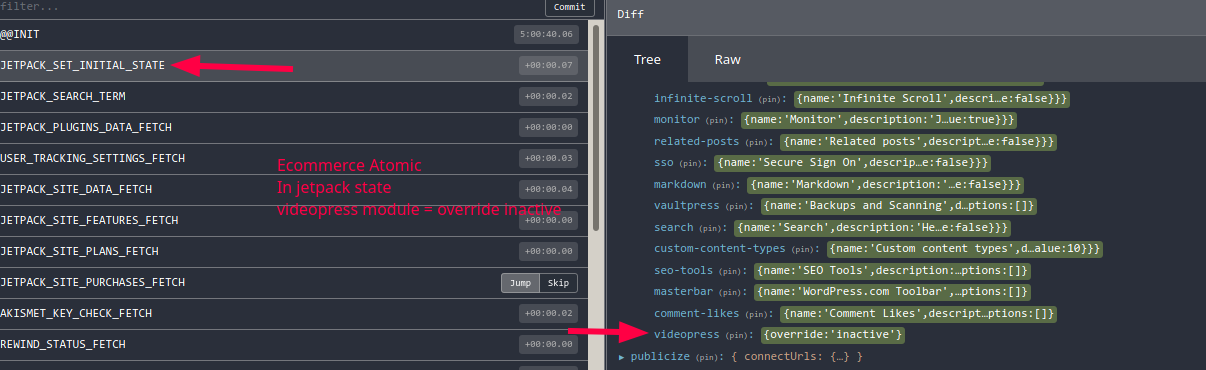Switch to the Tree tab

(646, 59)
